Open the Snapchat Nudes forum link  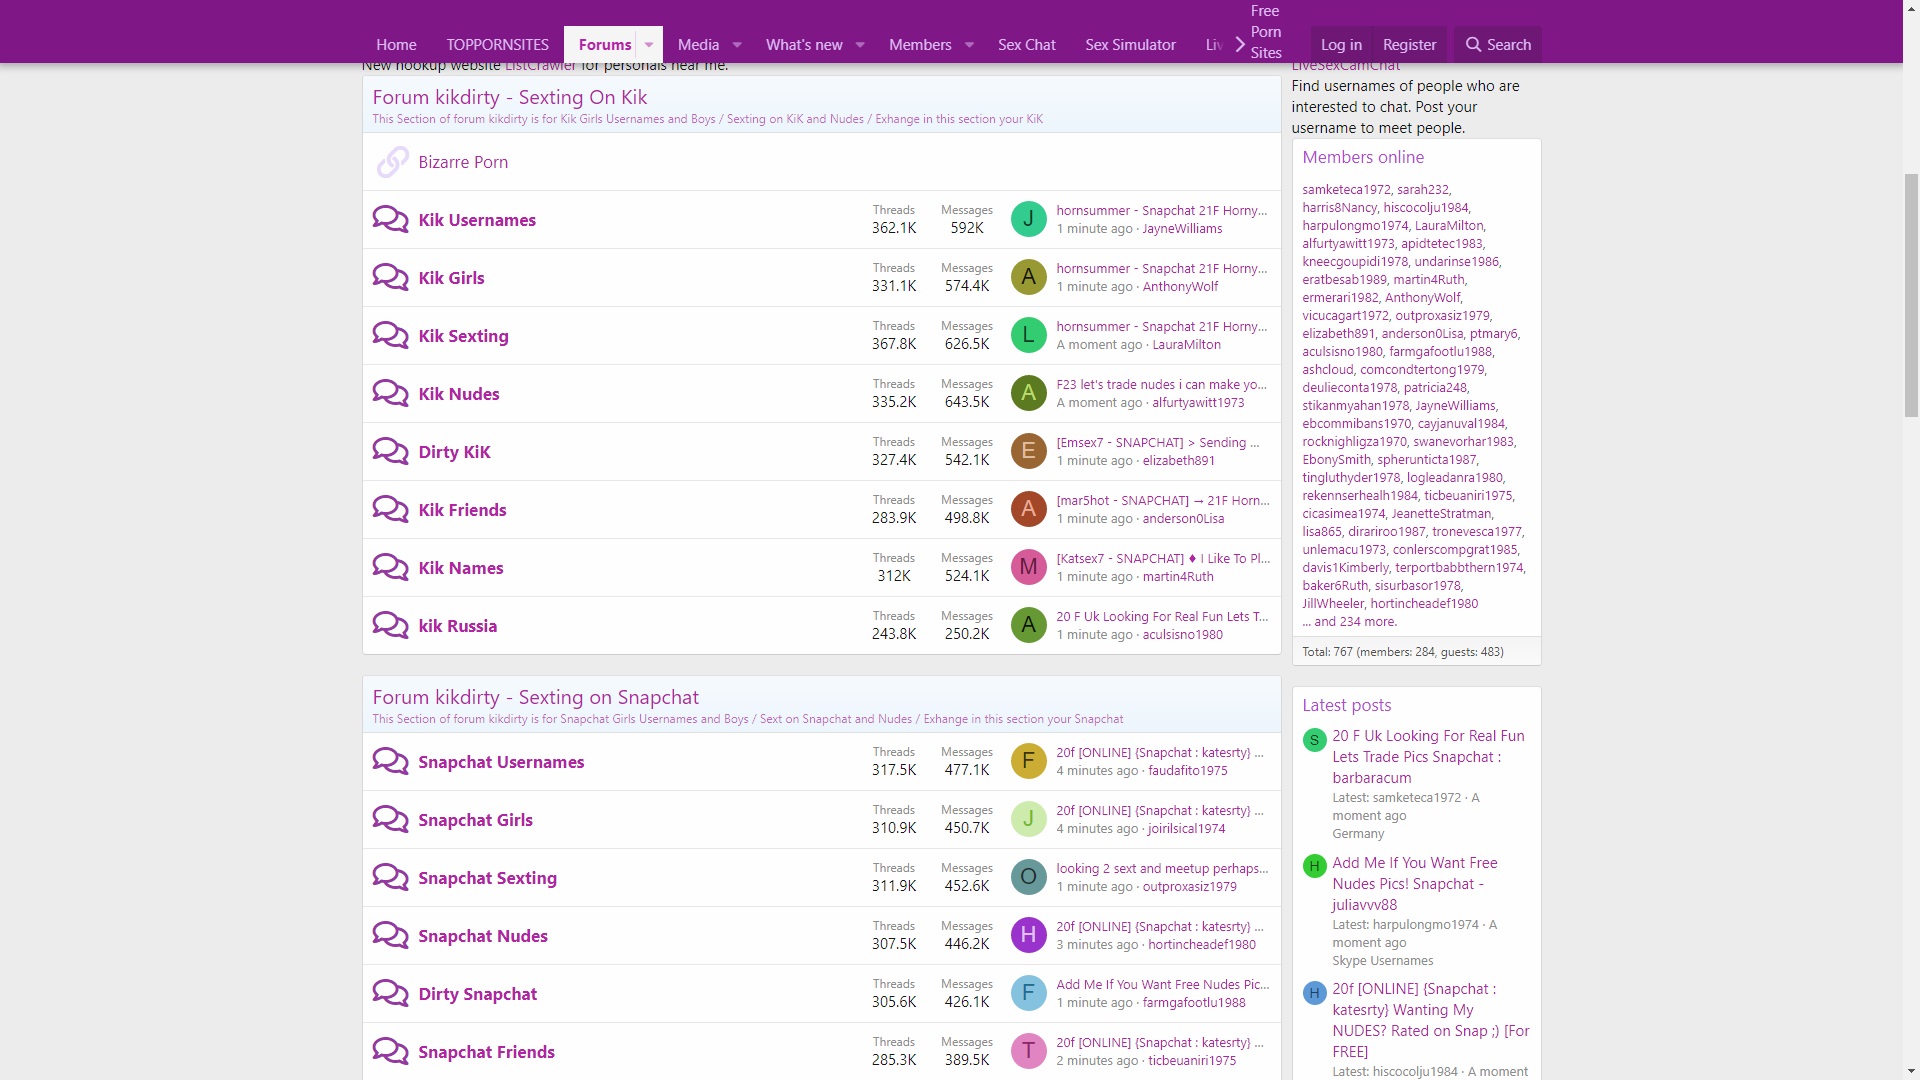[x=483, y=936]
